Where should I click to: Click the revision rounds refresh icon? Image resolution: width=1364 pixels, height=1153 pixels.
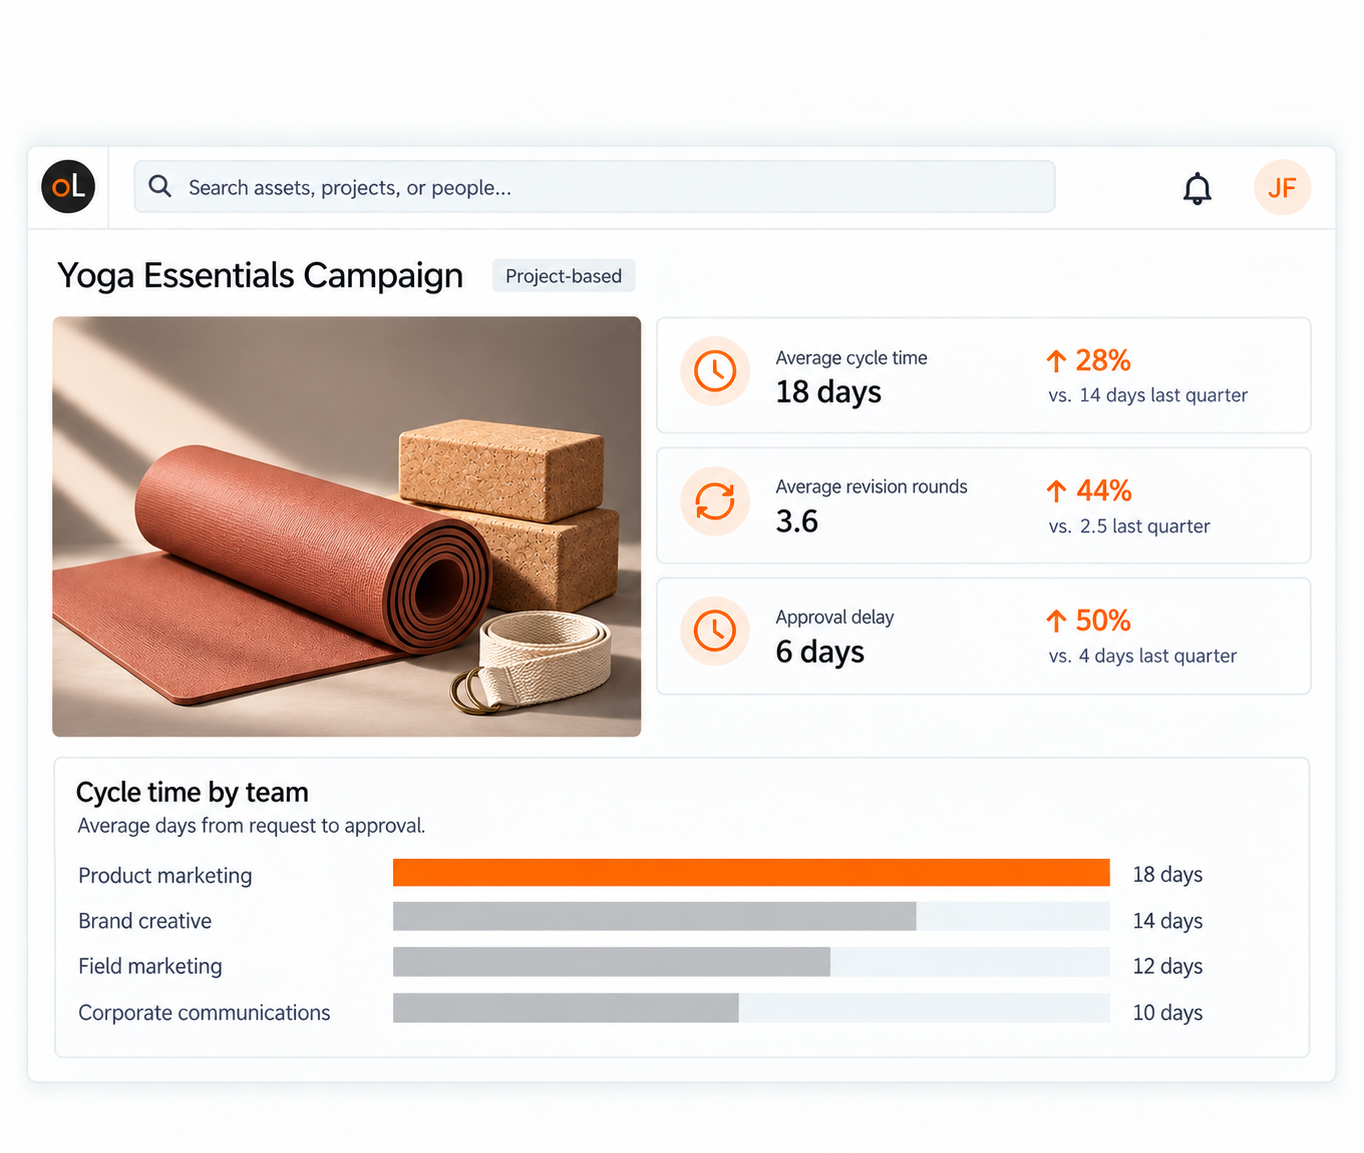click(x=715, y=501)
